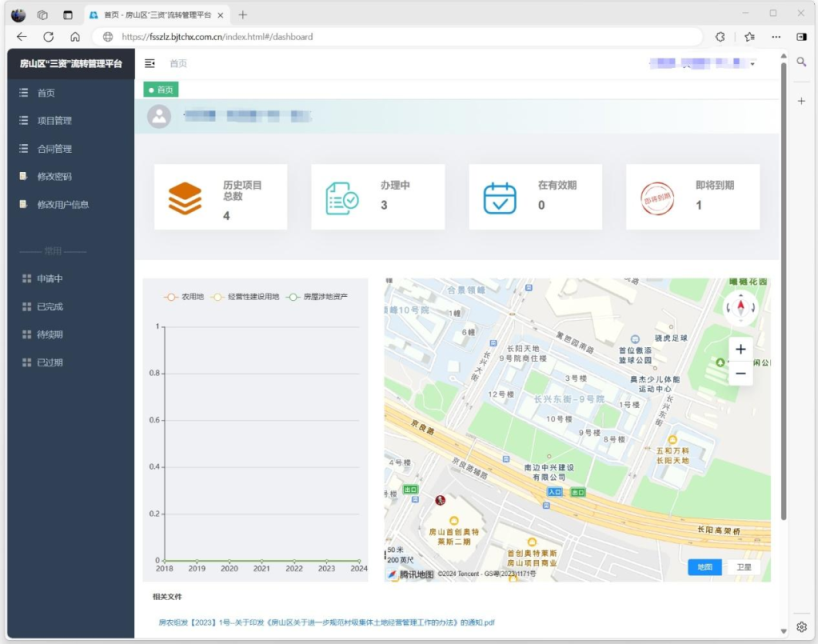Click the red marker on the map
The height and width of the screenshot is (644, 818).
click(439, 499)
